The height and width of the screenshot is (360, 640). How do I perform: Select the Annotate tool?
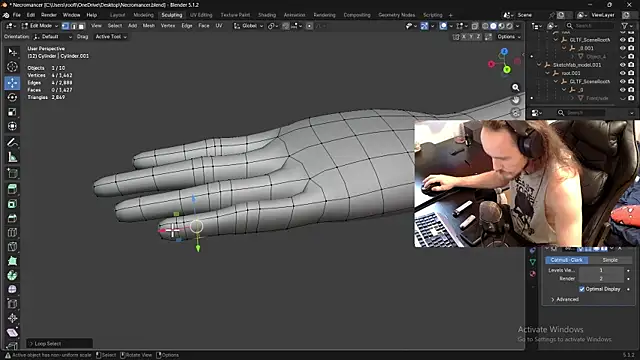tap(12, 142)
